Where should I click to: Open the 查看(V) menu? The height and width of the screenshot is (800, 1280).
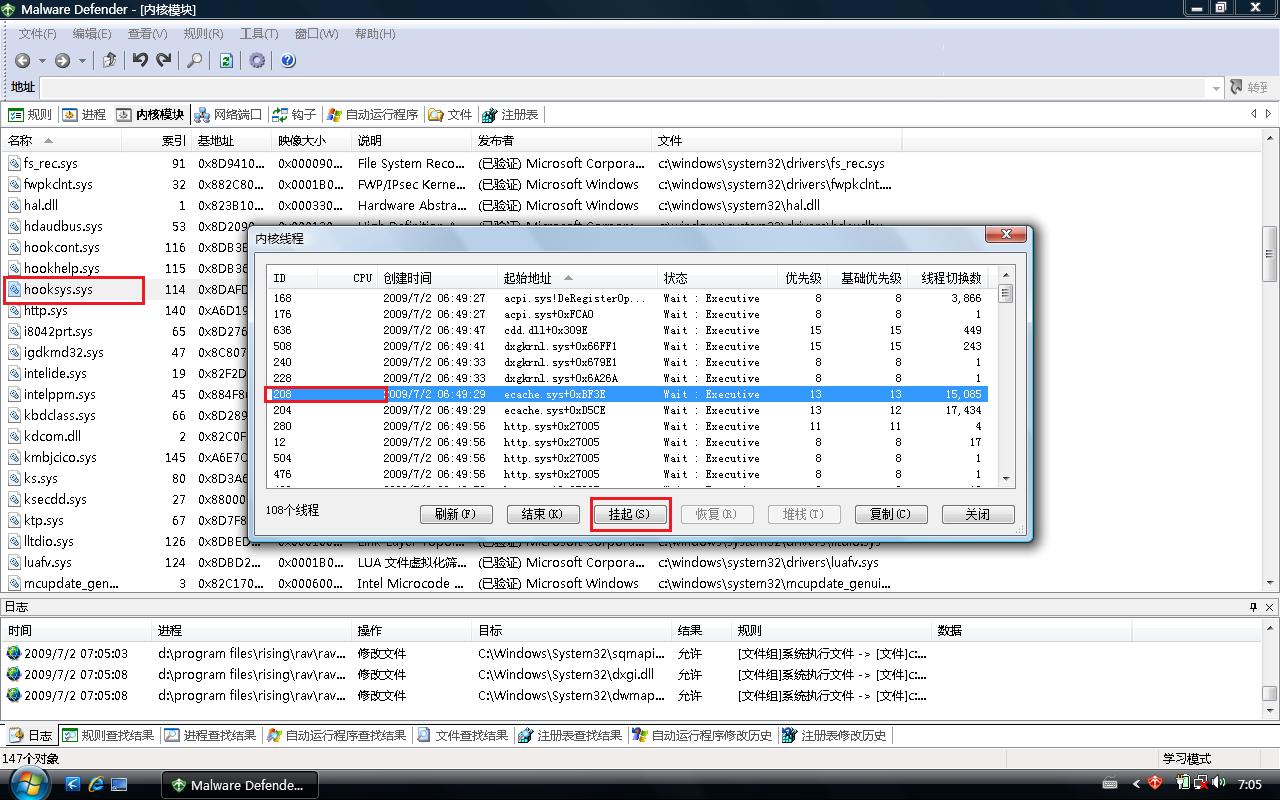pyautogui.click(x=148, y=33)
